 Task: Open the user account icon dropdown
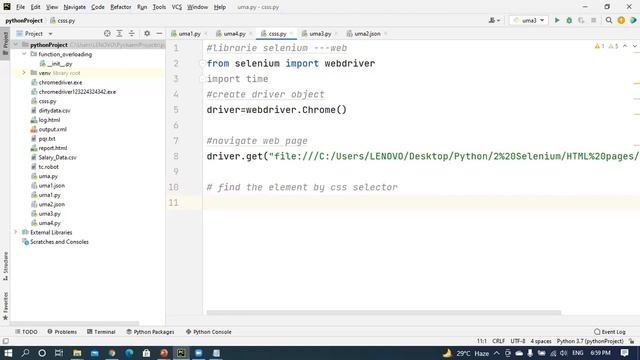494,20
